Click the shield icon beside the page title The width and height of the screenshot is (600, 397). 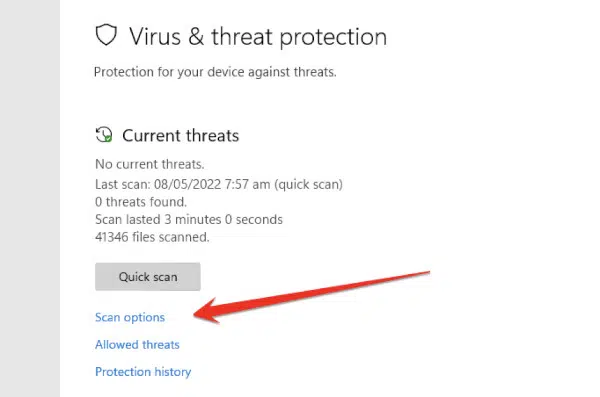pyautogui.click(x=106, y=35)
